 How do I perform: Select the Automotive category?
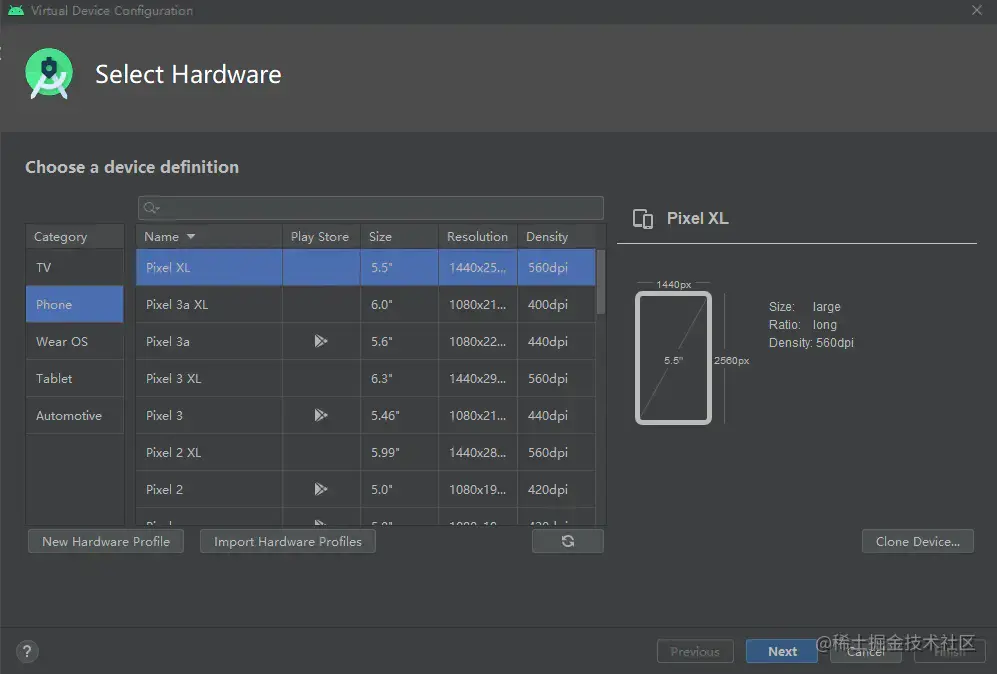75,415
